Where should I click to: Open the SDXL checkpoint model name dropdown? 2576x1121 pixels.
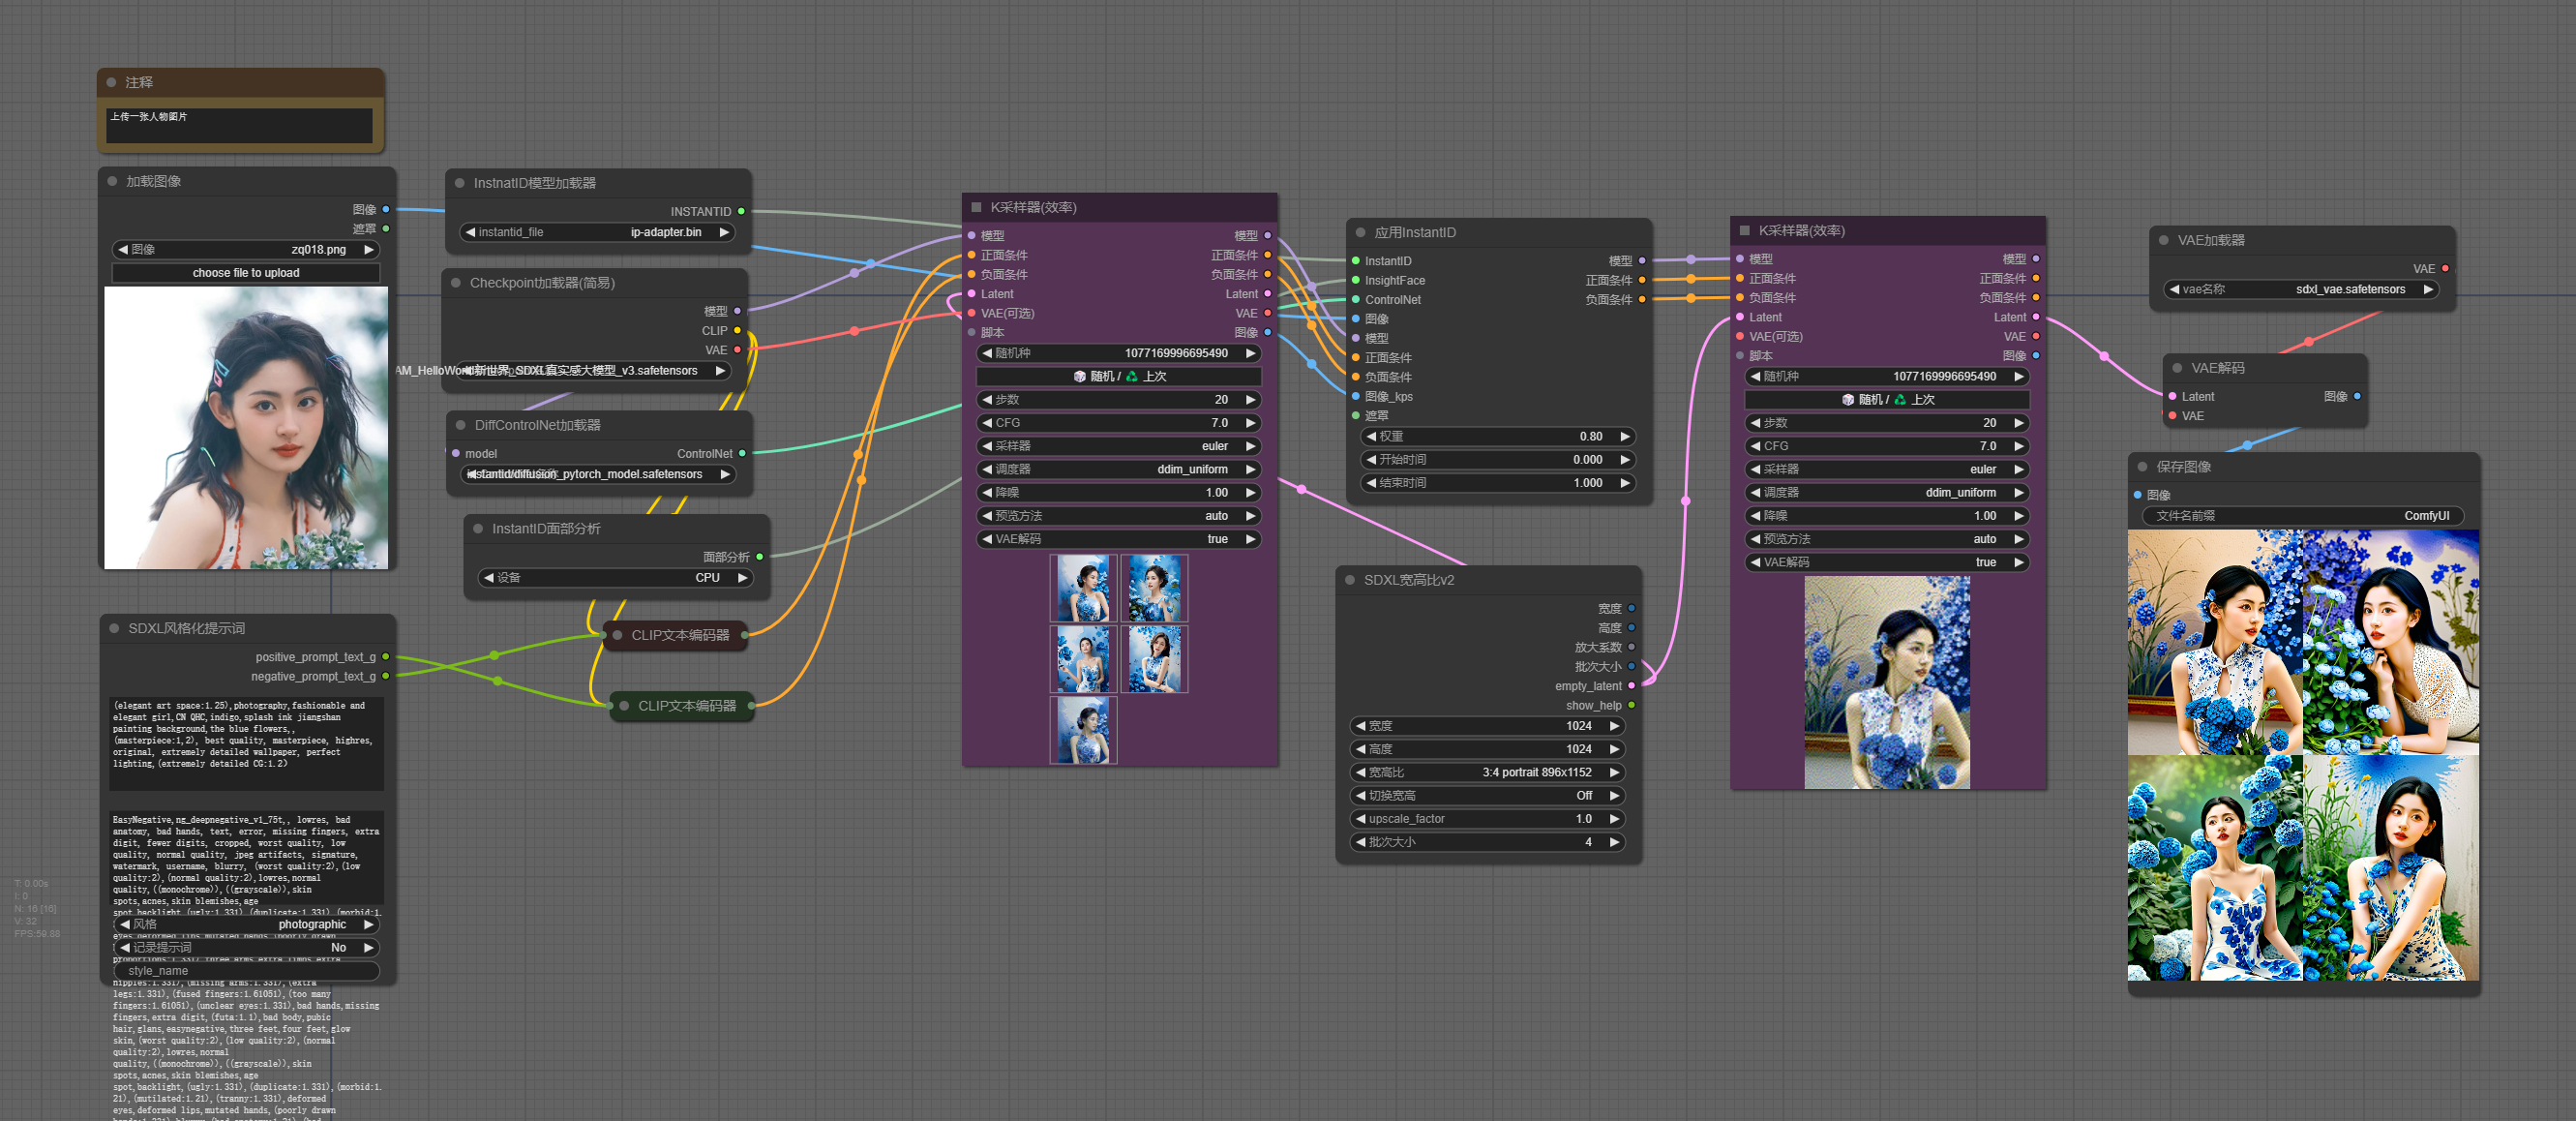tap(594, 370)
